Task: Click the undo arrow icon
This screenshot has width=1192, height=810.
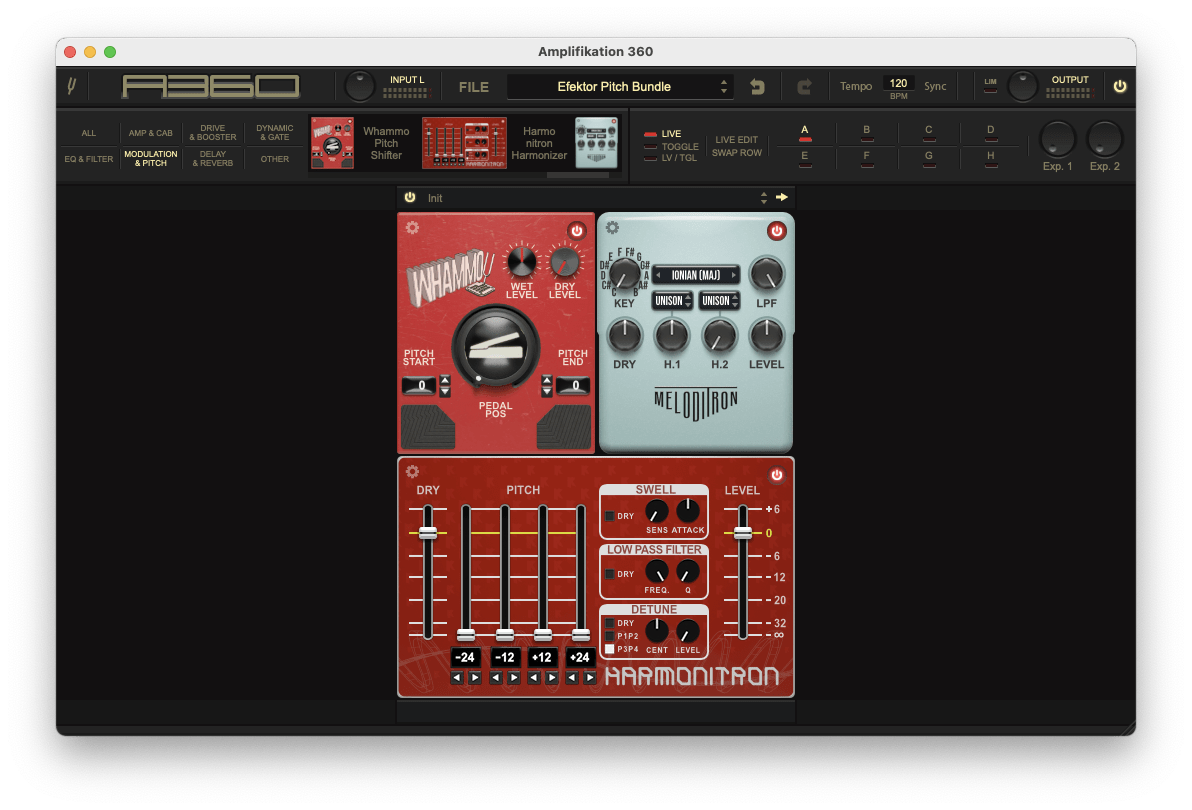Action: [x=757, y=87]
